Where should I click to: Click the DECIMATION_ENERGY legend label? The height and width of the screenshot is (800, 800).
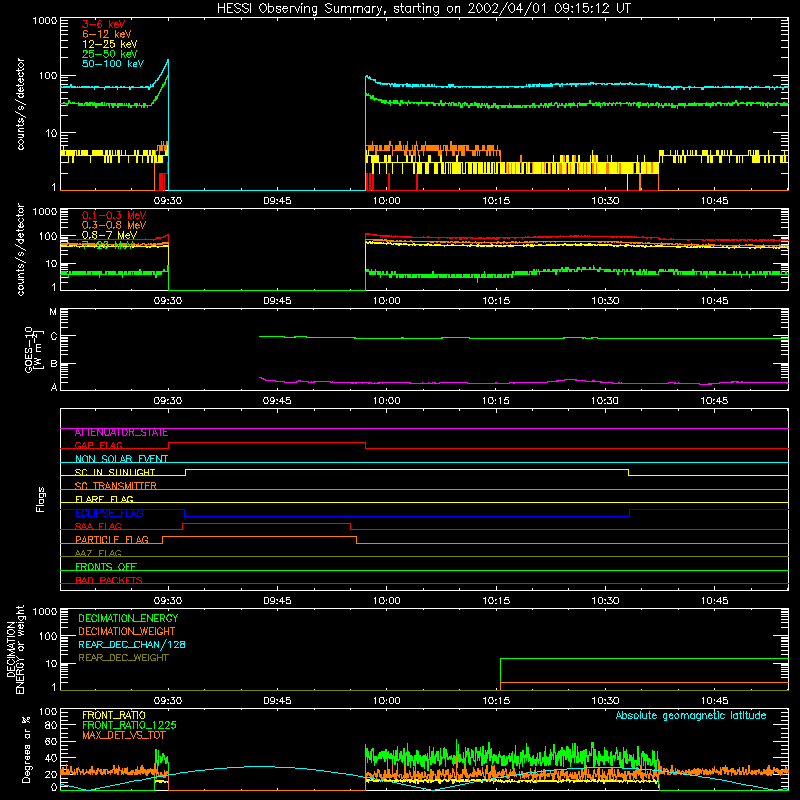(x=128, y=618)
